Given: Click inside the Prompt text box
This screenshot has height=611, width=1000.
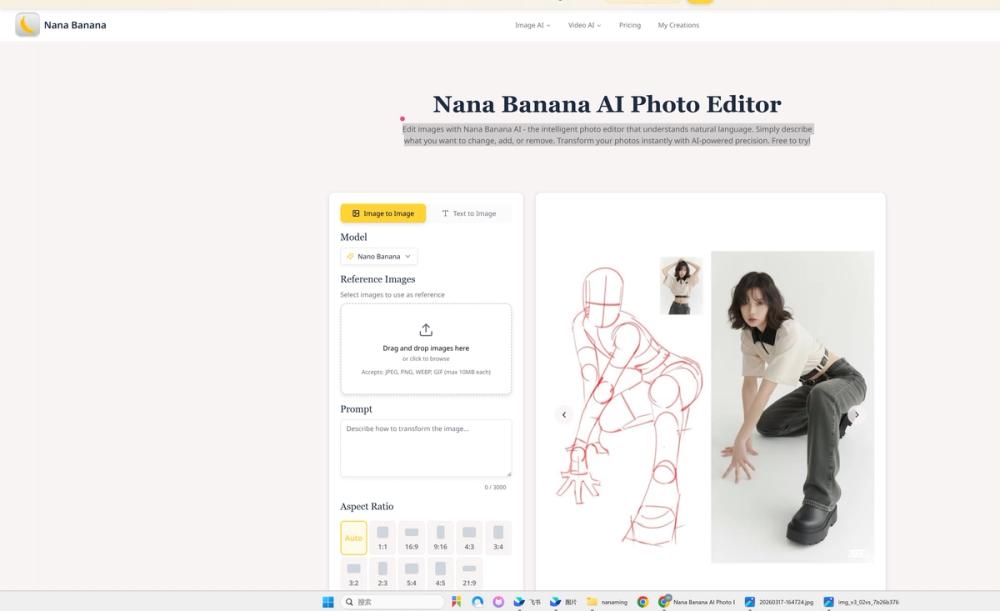Looking at the screenshot, I should [x=426, y=448].
